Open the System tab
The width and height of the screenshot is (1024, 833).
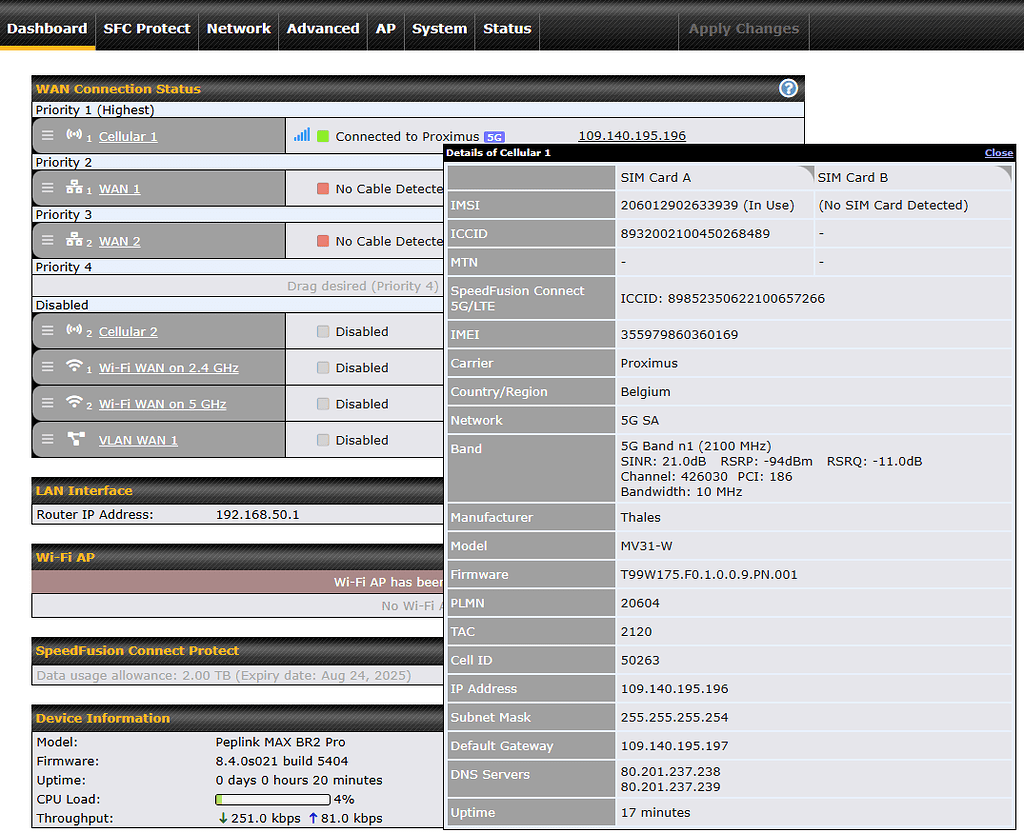439,28
